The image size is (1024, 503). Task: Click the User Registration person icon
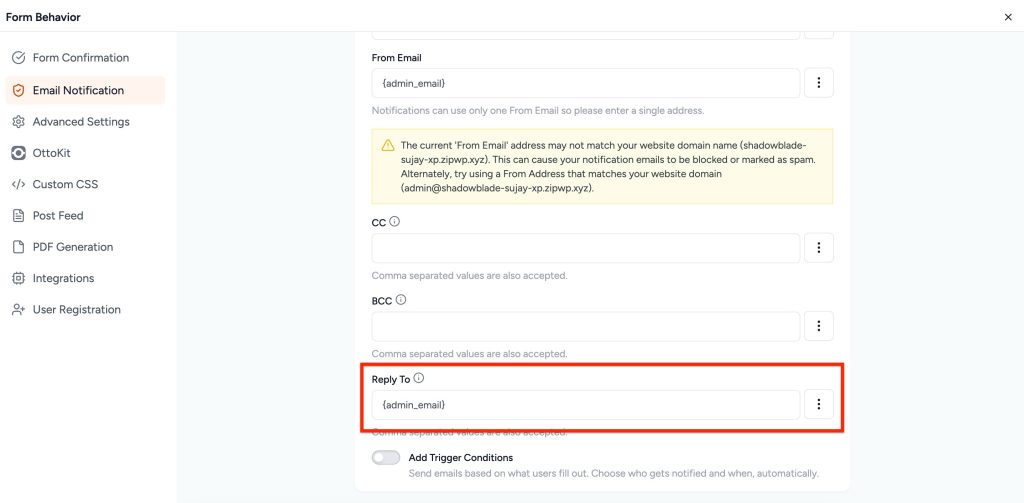tap(18, 310)
